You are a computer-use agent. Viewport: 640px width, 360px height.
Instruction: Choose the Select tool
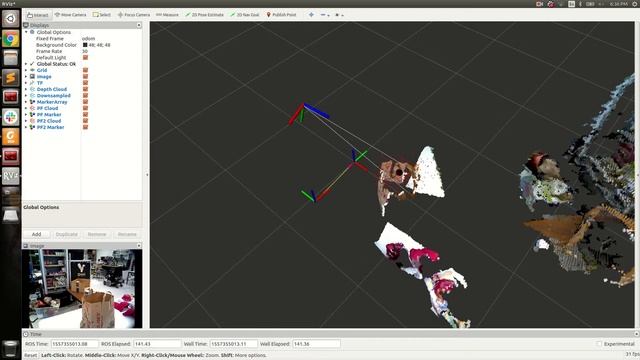click(x=102, y=15)
